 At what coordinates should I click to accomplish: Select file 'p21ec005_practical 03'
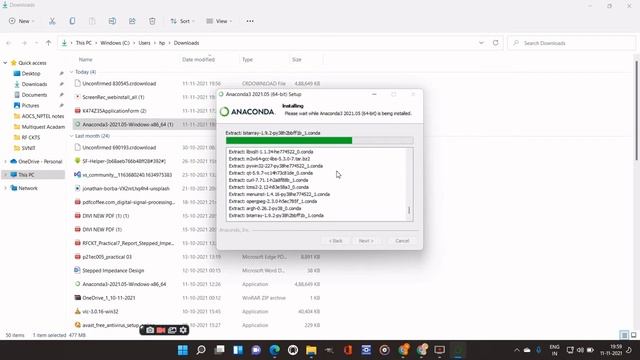[x=107, y=257]
